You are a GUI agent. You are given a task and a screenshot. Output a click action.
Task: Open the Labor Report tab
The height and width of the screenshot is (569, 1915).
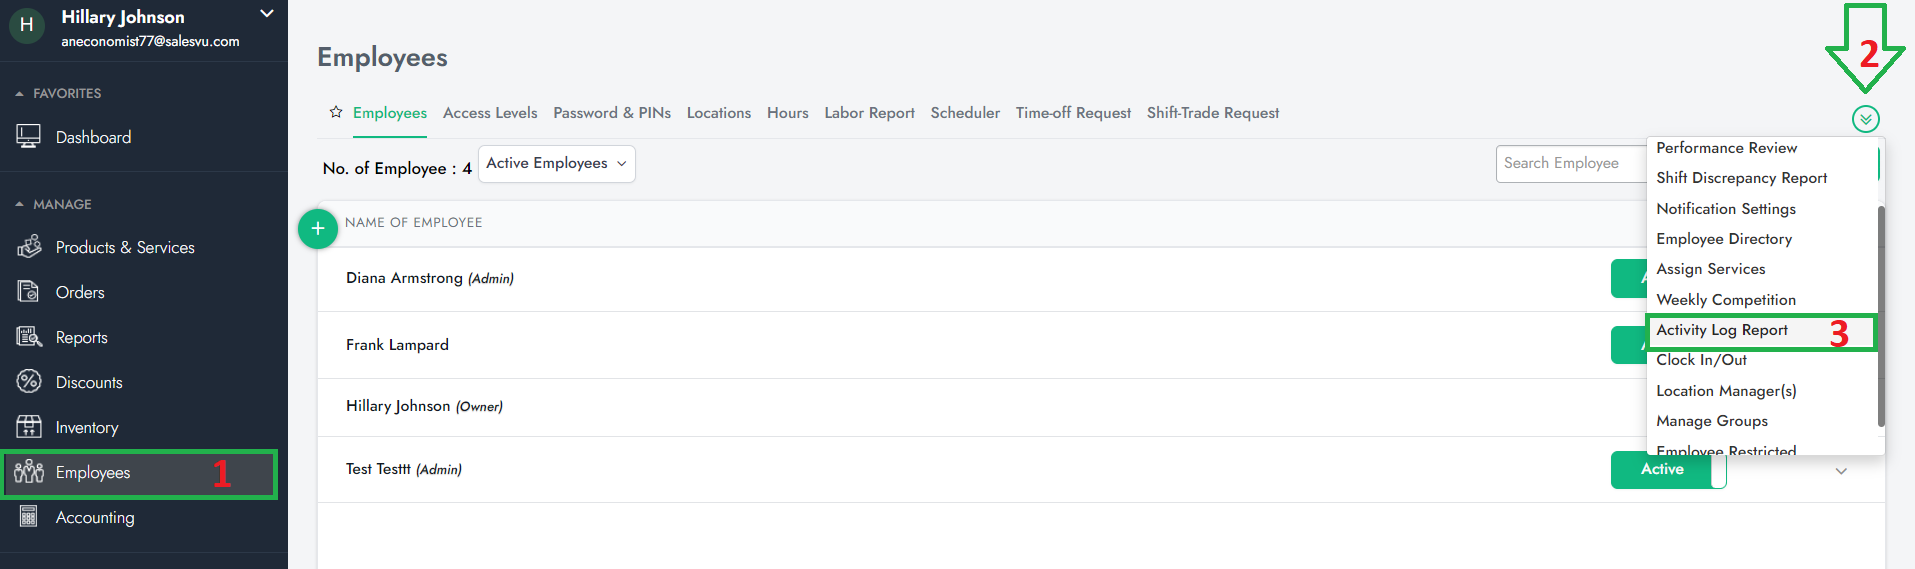pyautogui.click(x=869, y=113)
